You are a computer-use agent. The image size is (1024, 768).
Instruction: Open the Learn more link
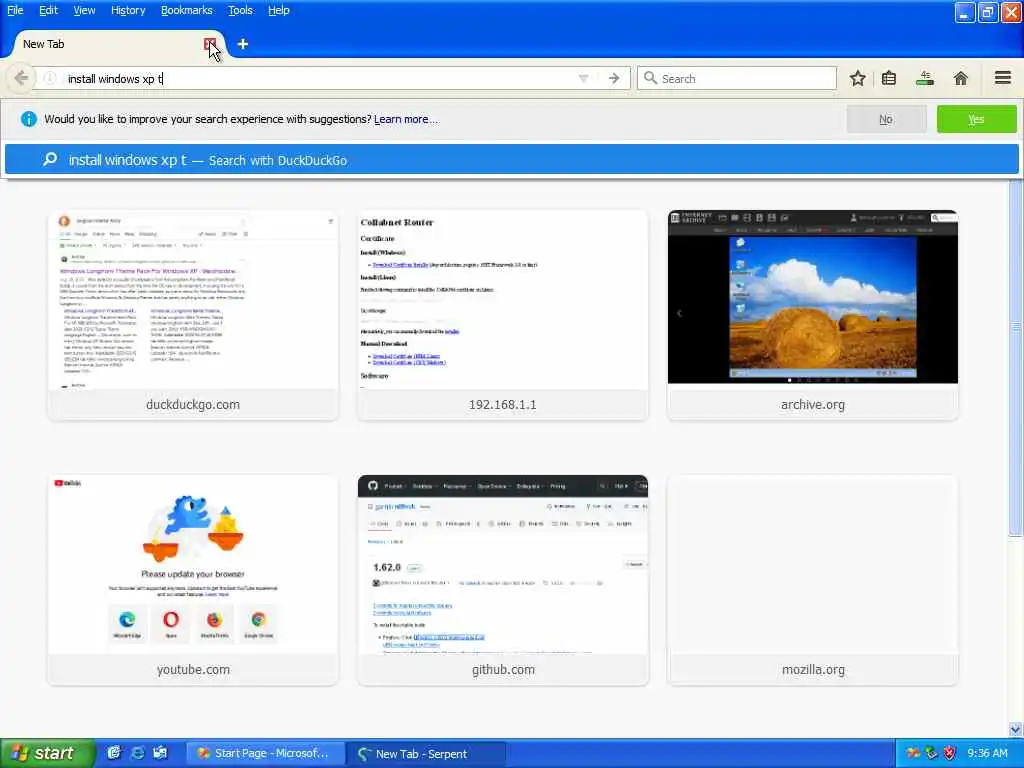pyautogui.click(x=406, y=120)
